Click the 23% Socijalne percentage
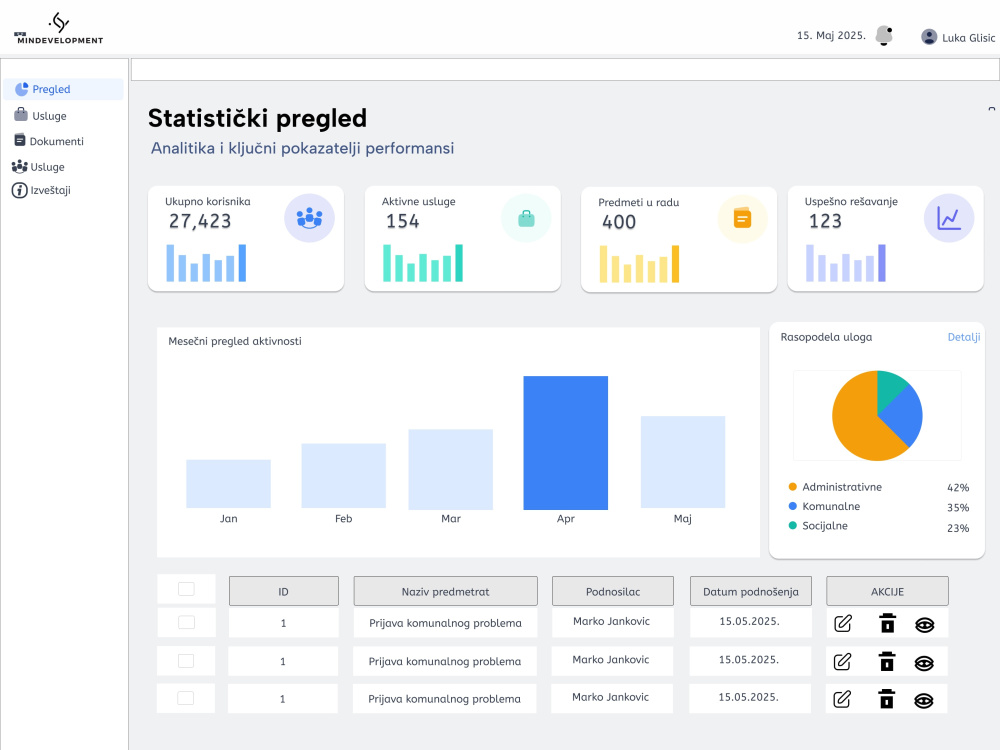 point(958,528)
